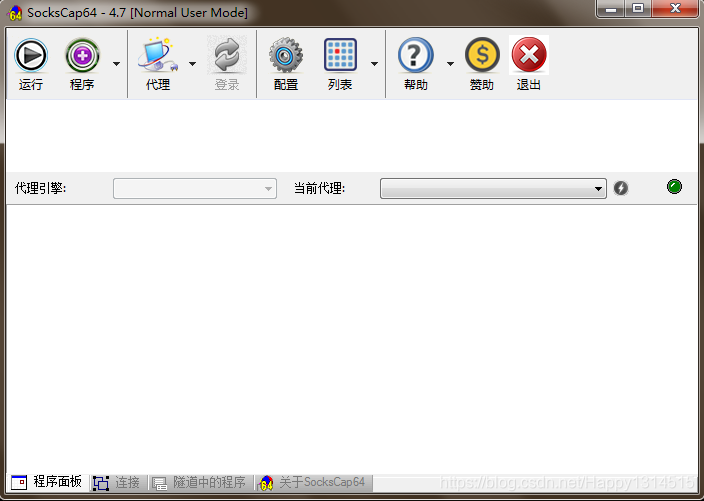704x501 pixels.
Task: Expand the arrow next to 程序
Action: click(116, 64)
